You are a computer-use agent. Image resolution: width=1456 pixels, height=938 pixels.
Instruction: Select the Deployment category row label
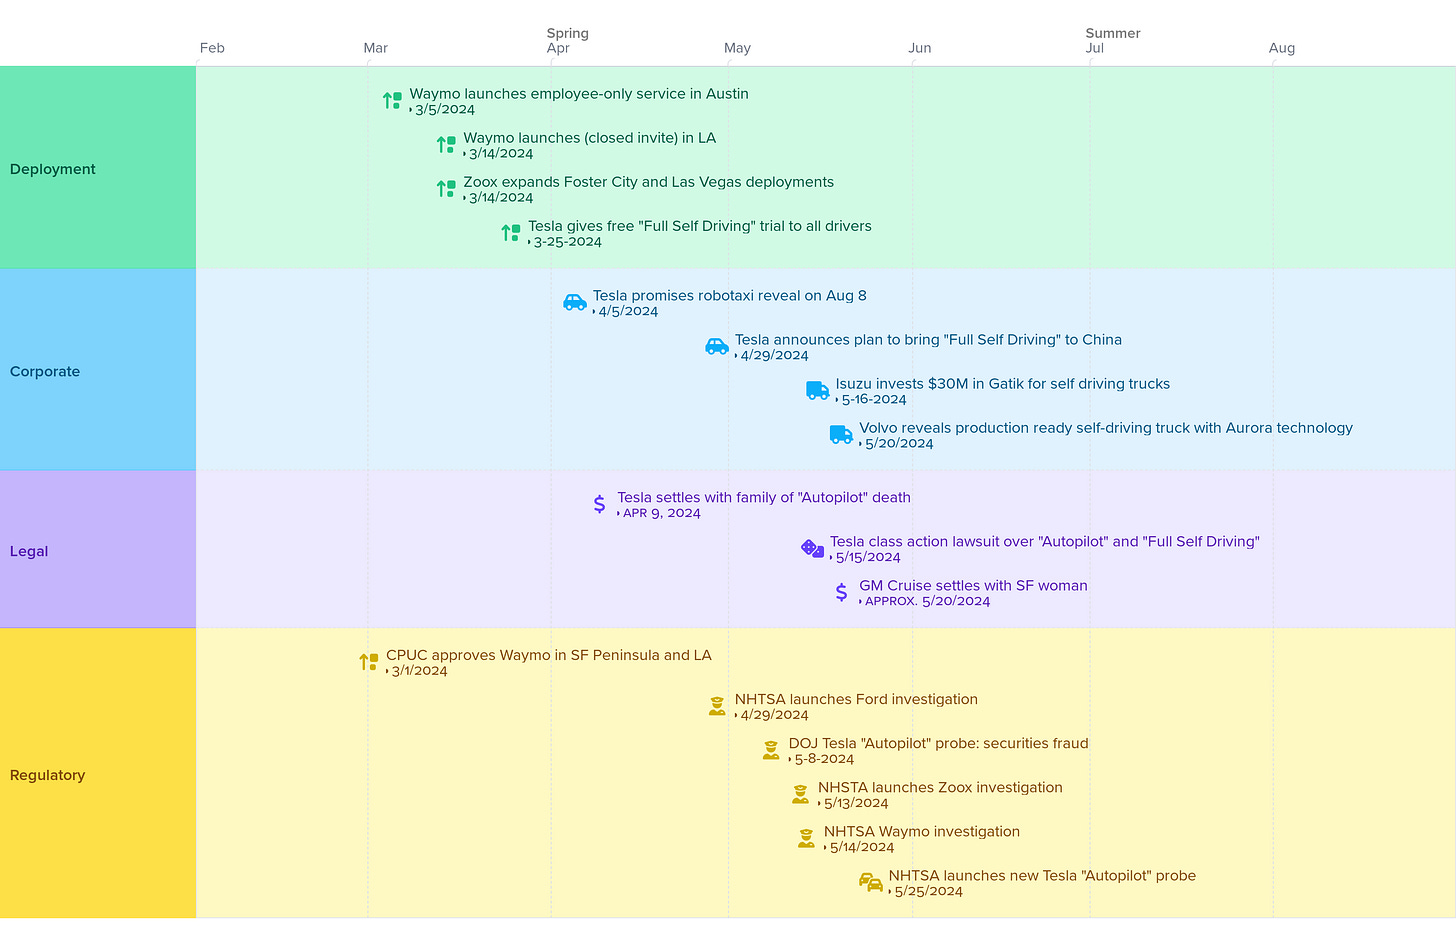tap(53, 169)
